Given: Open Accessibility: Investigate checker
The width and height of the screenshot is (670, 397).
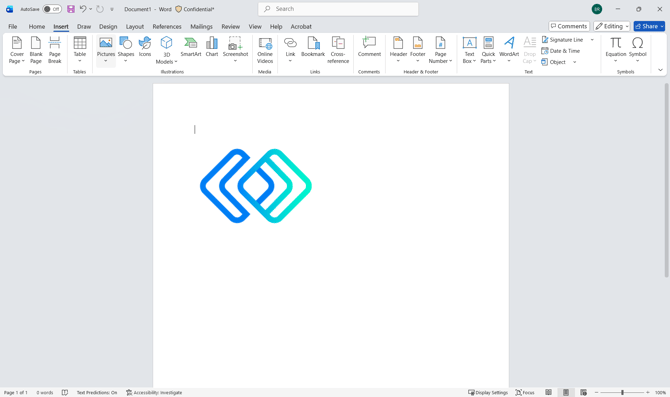Looking at the screenshot, I should click(x=154, y=392).
